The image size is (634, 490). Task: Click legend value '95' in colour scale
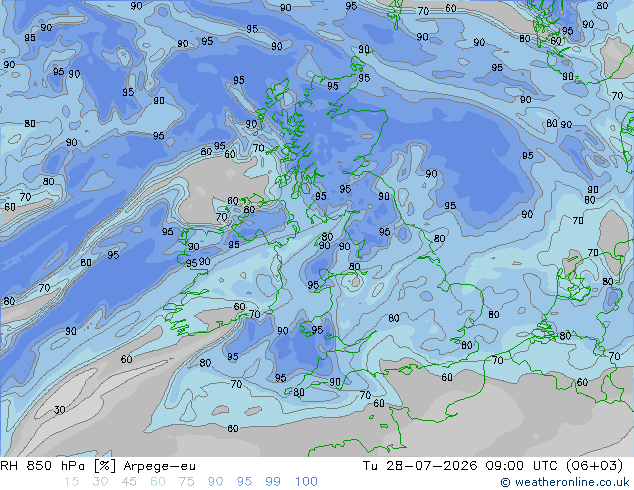[x=244, y=482]
